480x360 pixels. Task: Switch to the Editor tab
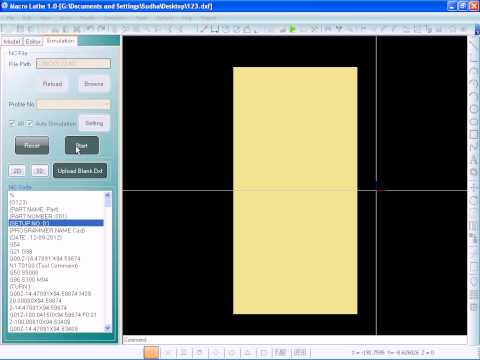33,42
